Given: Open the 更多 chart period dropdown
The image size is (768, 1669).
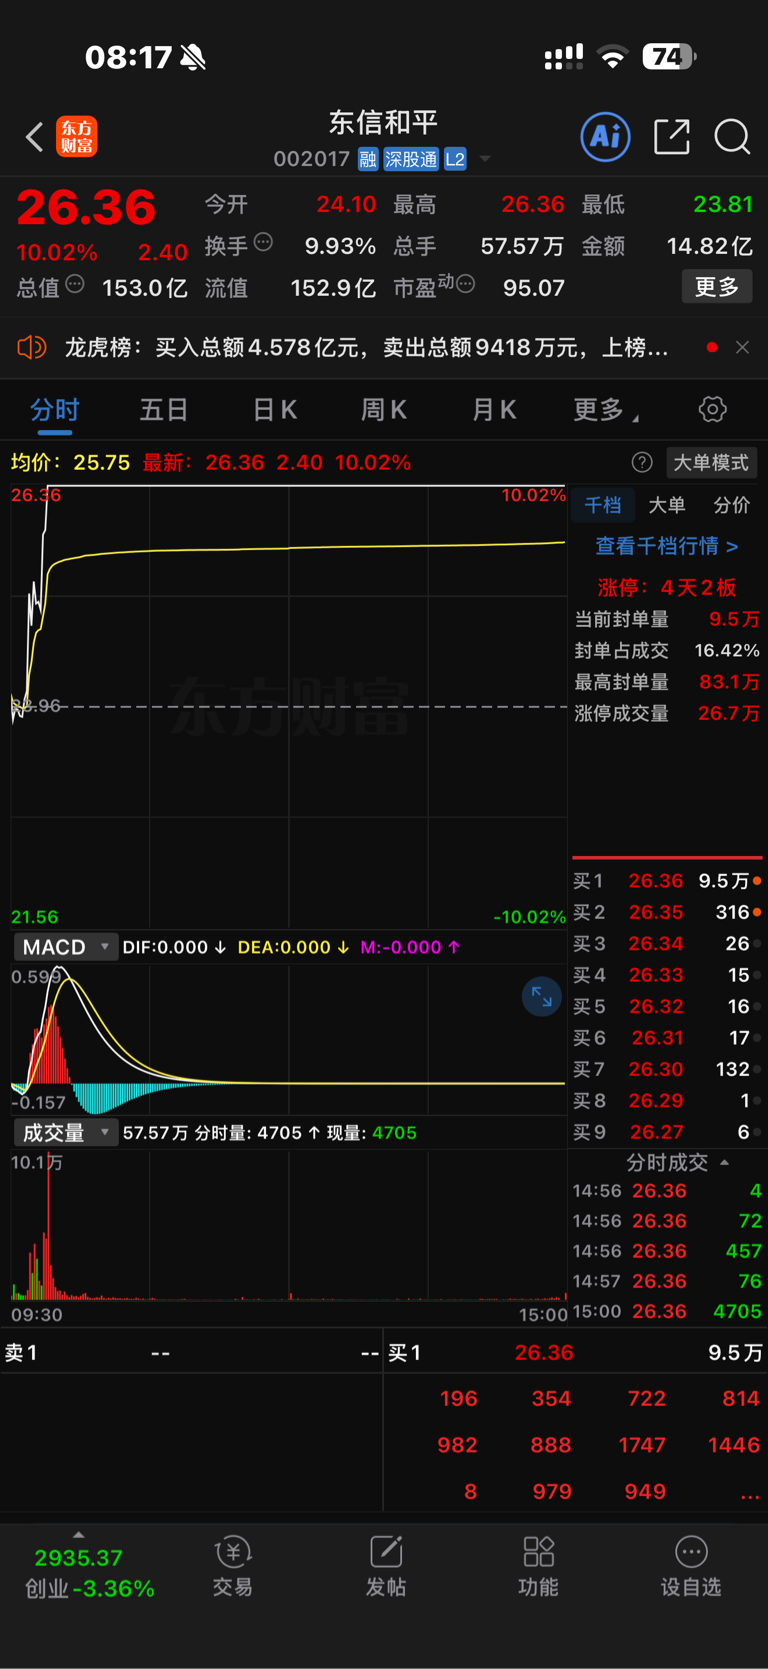Looking at the screenshot, I should [606, 409].
